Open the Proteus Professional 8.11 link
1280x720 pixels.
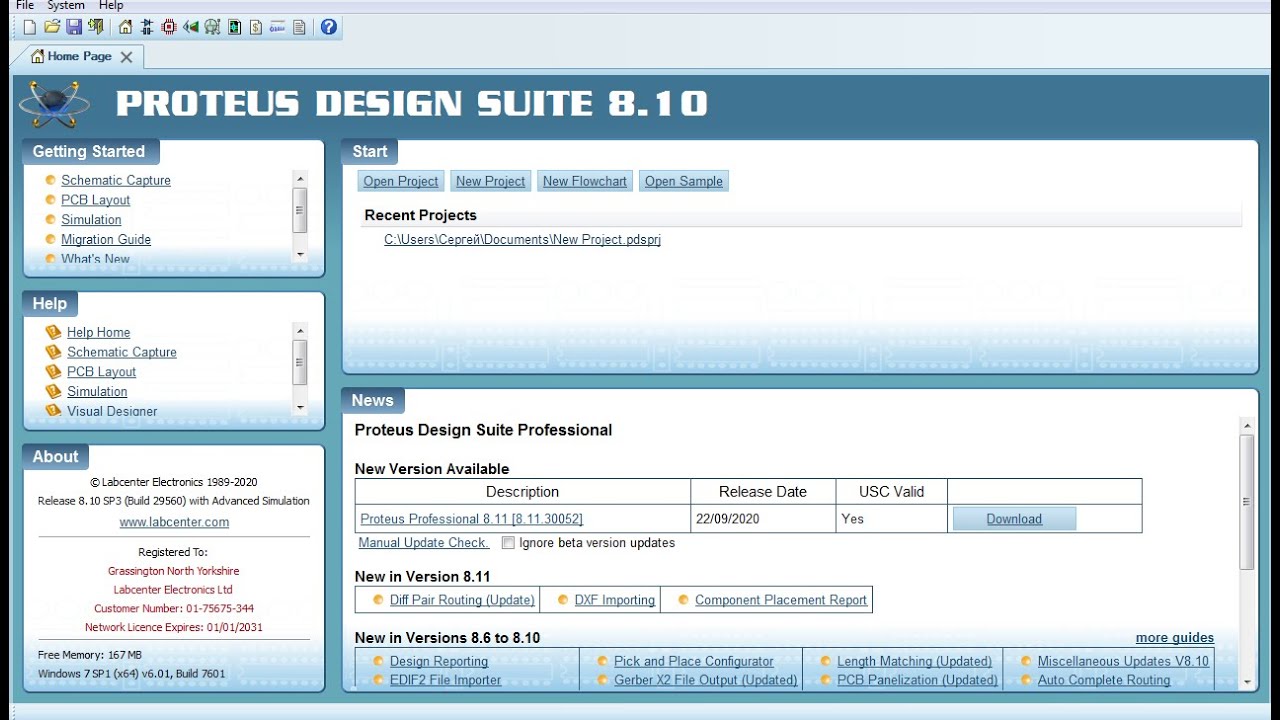pos(471,519)
